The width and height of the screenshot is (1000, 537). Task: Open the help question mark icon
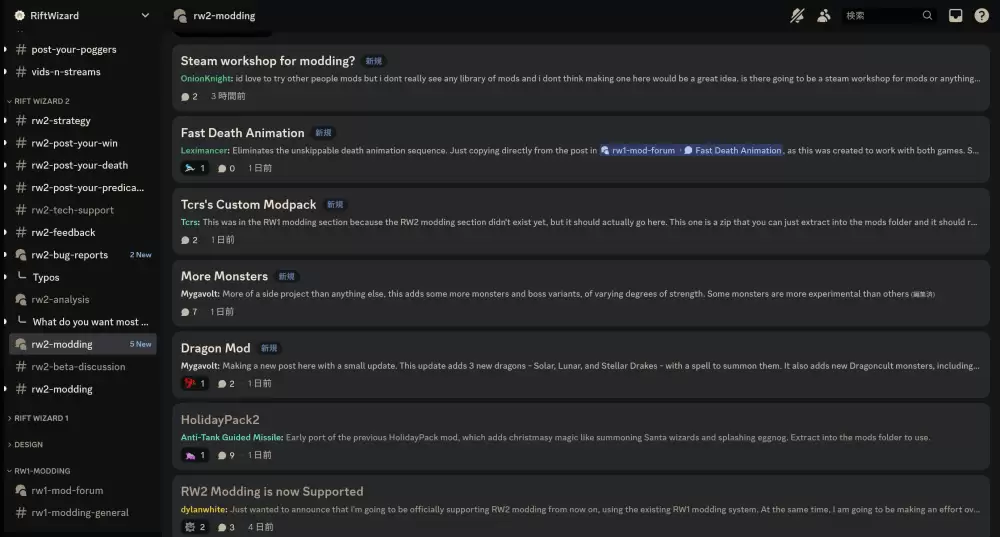click(x=982, y=16)
